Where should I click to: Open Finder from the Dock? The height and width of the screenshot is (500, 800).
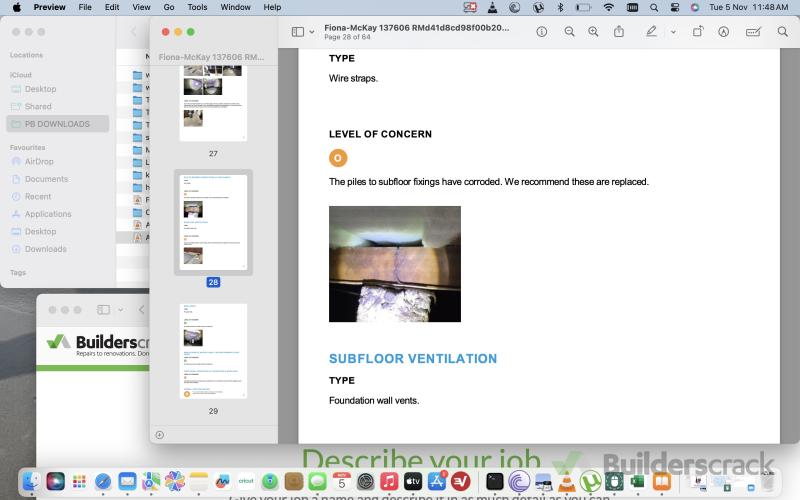click(31, 481)
